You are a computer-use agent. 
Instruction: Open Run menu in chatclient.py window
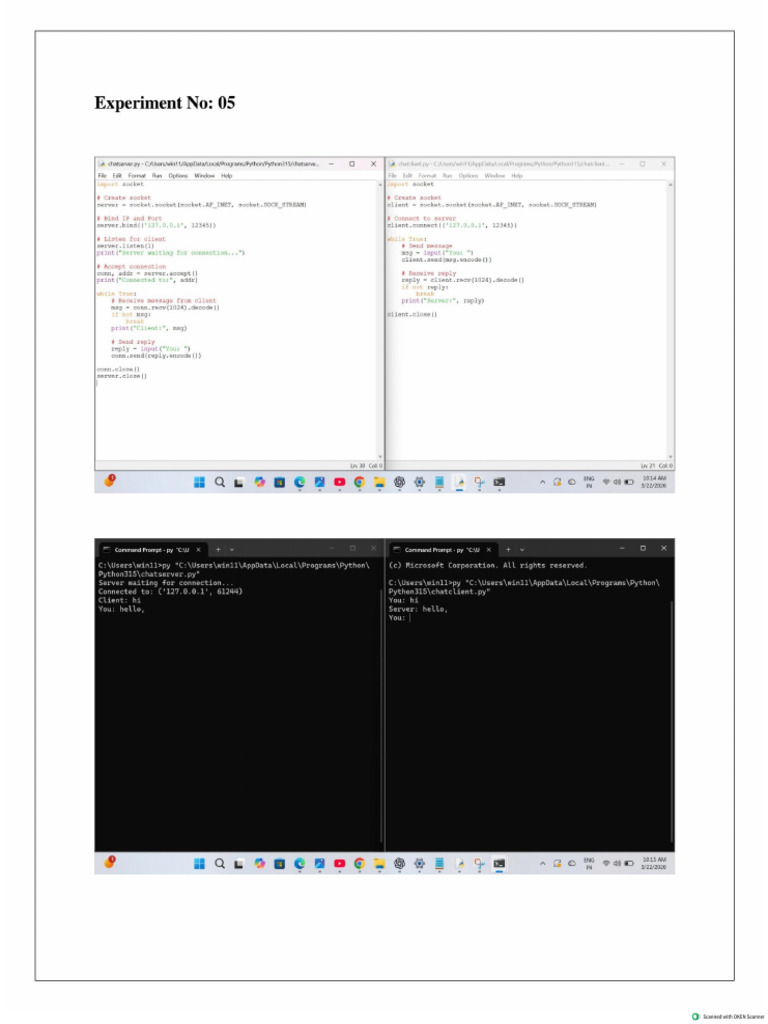point(447,176)
